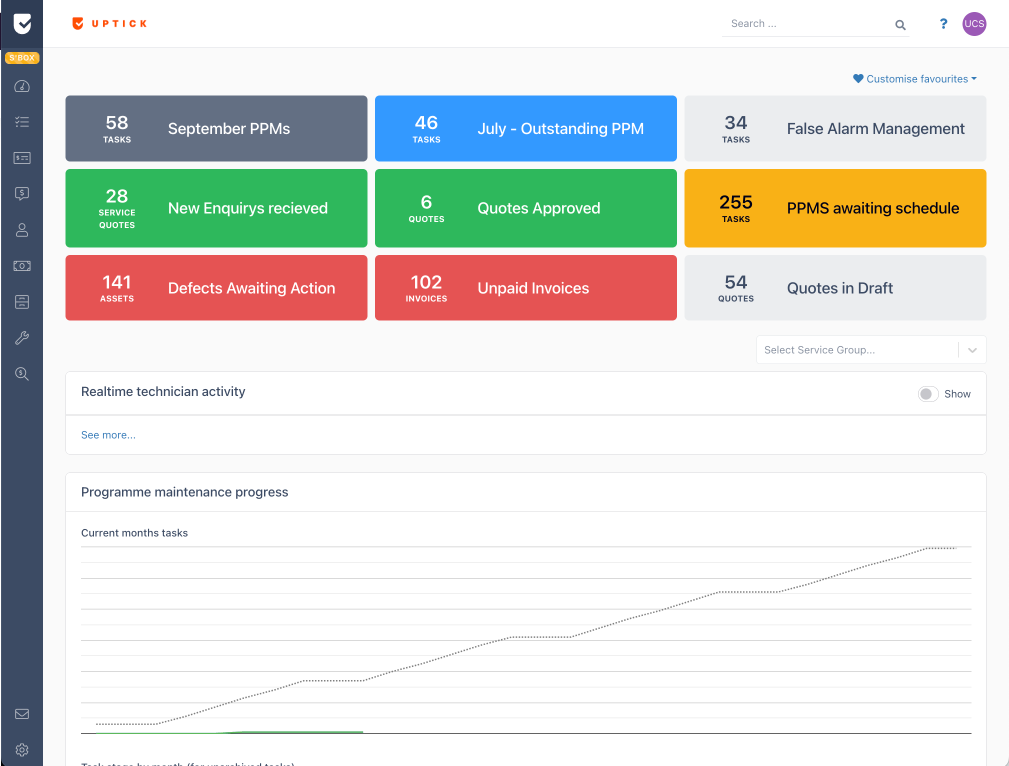Open the Quotes Approved tile

pyautogui.click(x=526, y=209)
